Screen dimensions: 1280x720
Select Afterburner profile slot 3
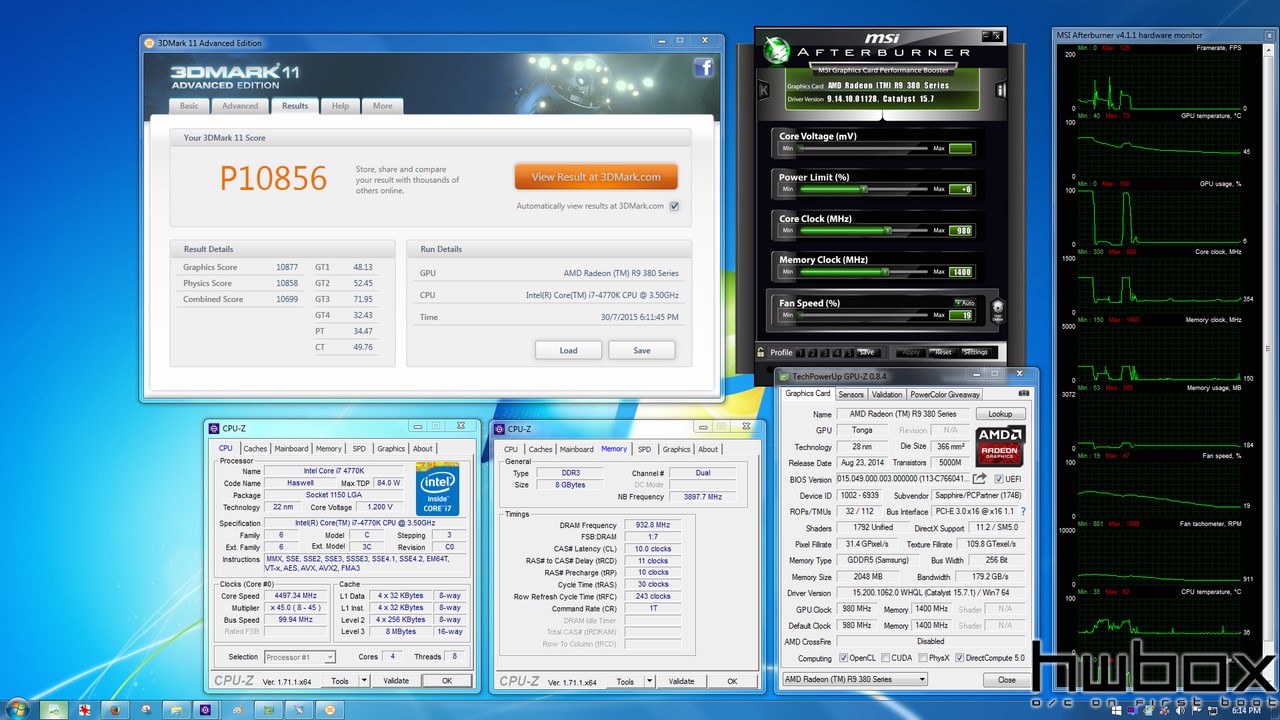tap(824, 352)
